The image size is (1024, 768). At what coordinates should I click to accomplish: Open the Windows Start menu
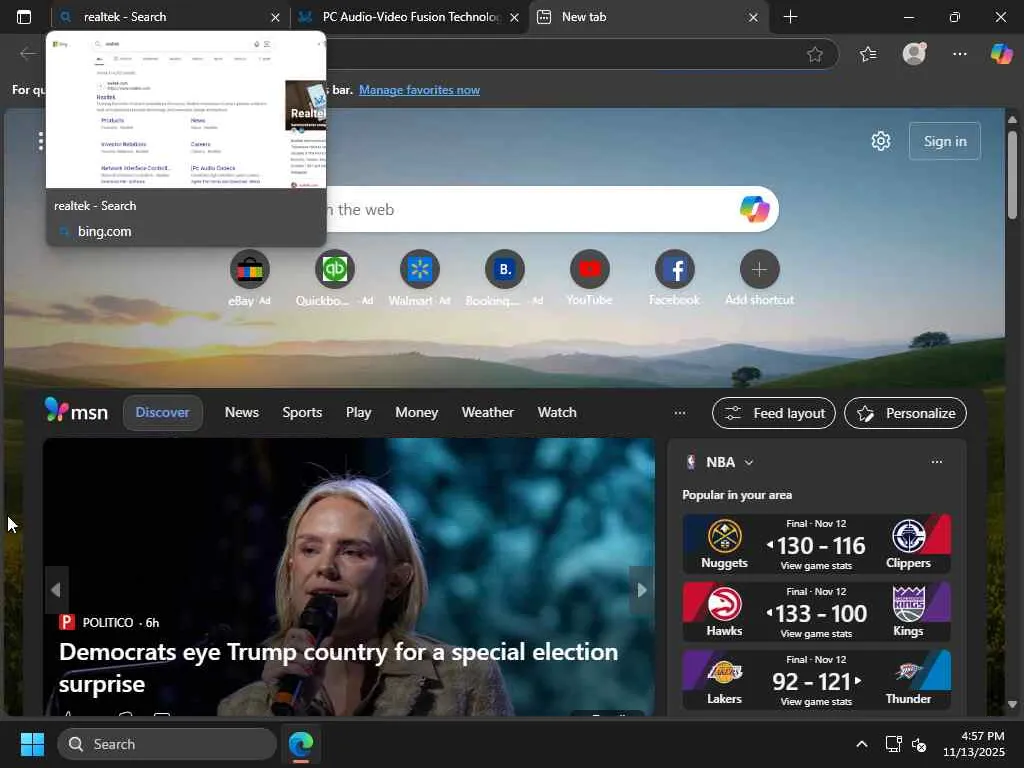[32, 744]
